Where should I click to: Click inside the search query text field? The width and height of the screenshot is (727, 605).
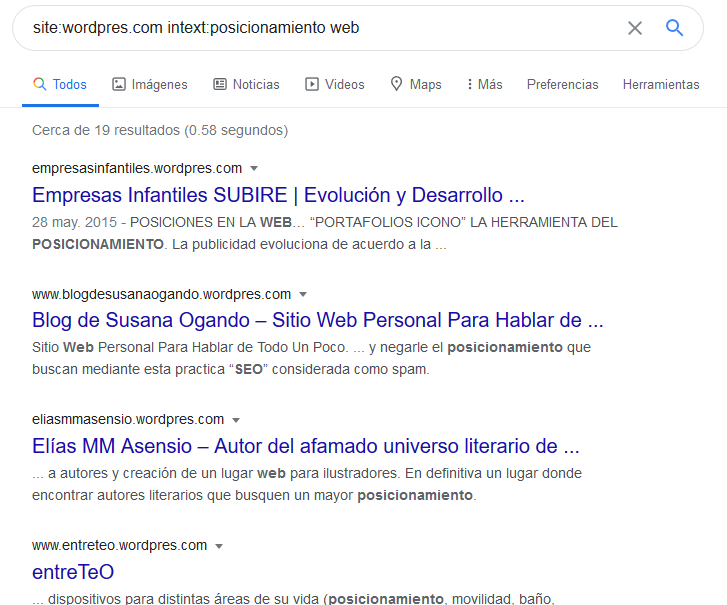pos(300,28)
